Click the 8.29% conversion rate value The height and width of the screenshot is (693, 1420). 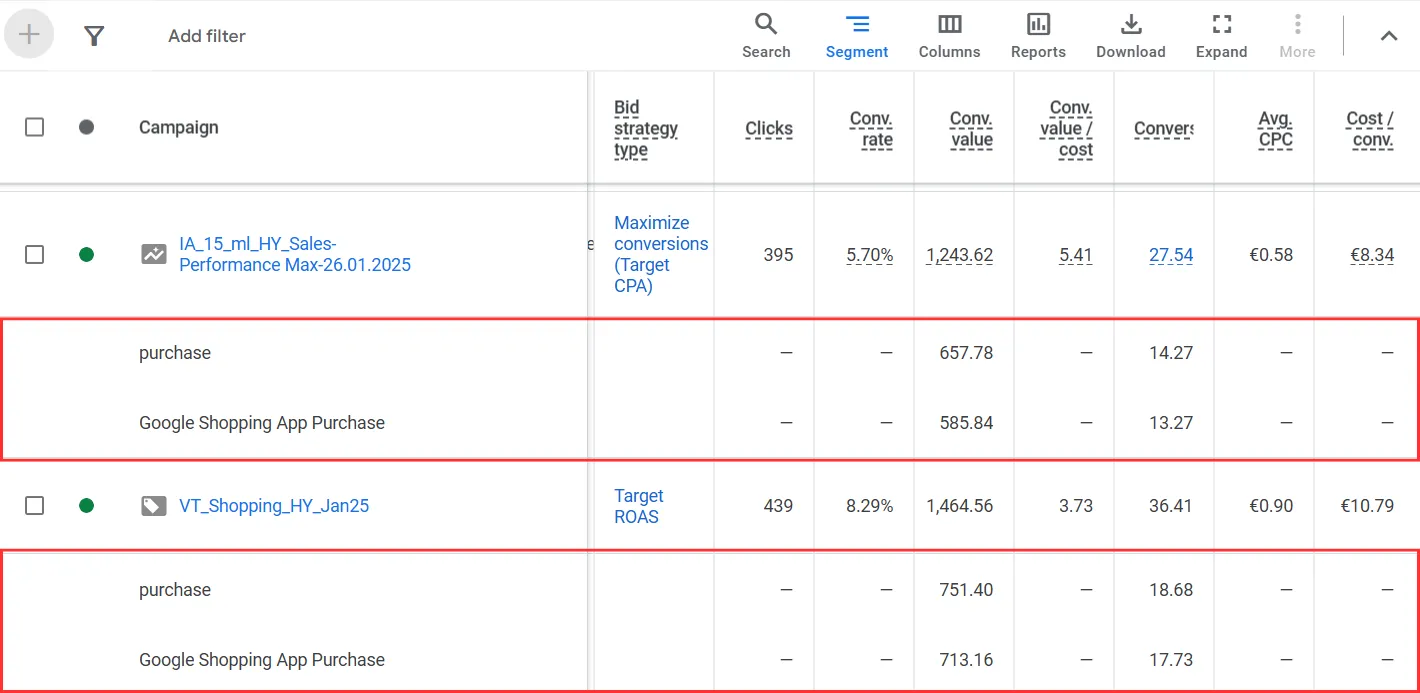[x=870, y=506]
